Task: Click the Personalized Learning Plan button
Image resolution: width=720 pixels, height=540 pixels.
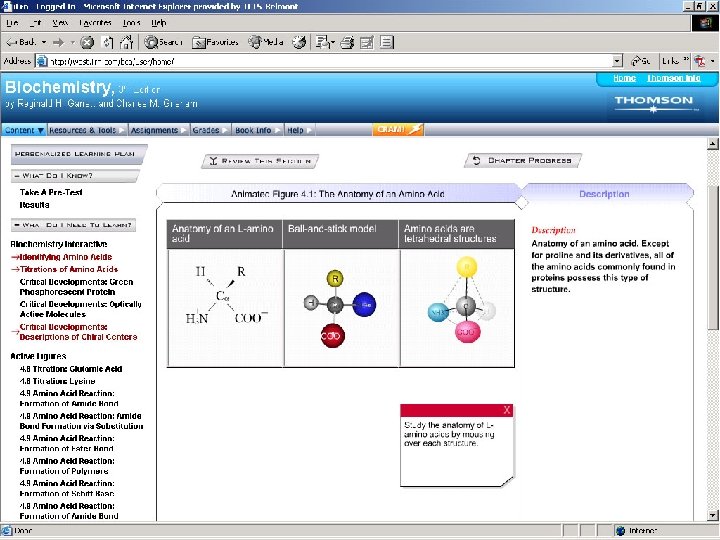Action: click(x=79, y=154)
